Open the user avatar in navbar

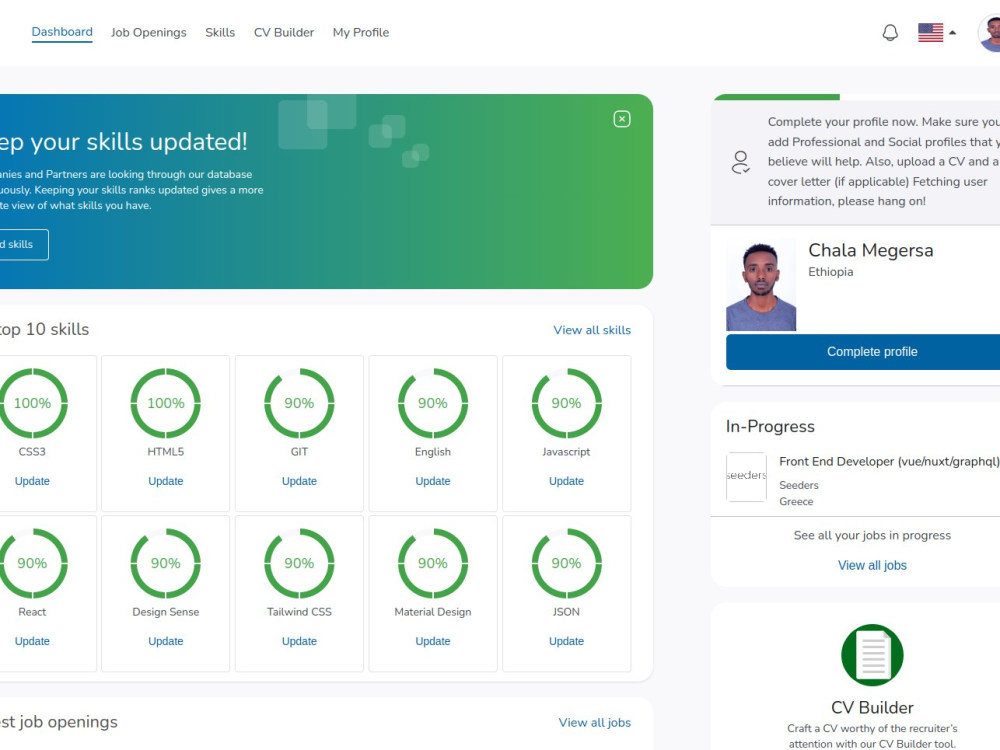tap(989, 33)
